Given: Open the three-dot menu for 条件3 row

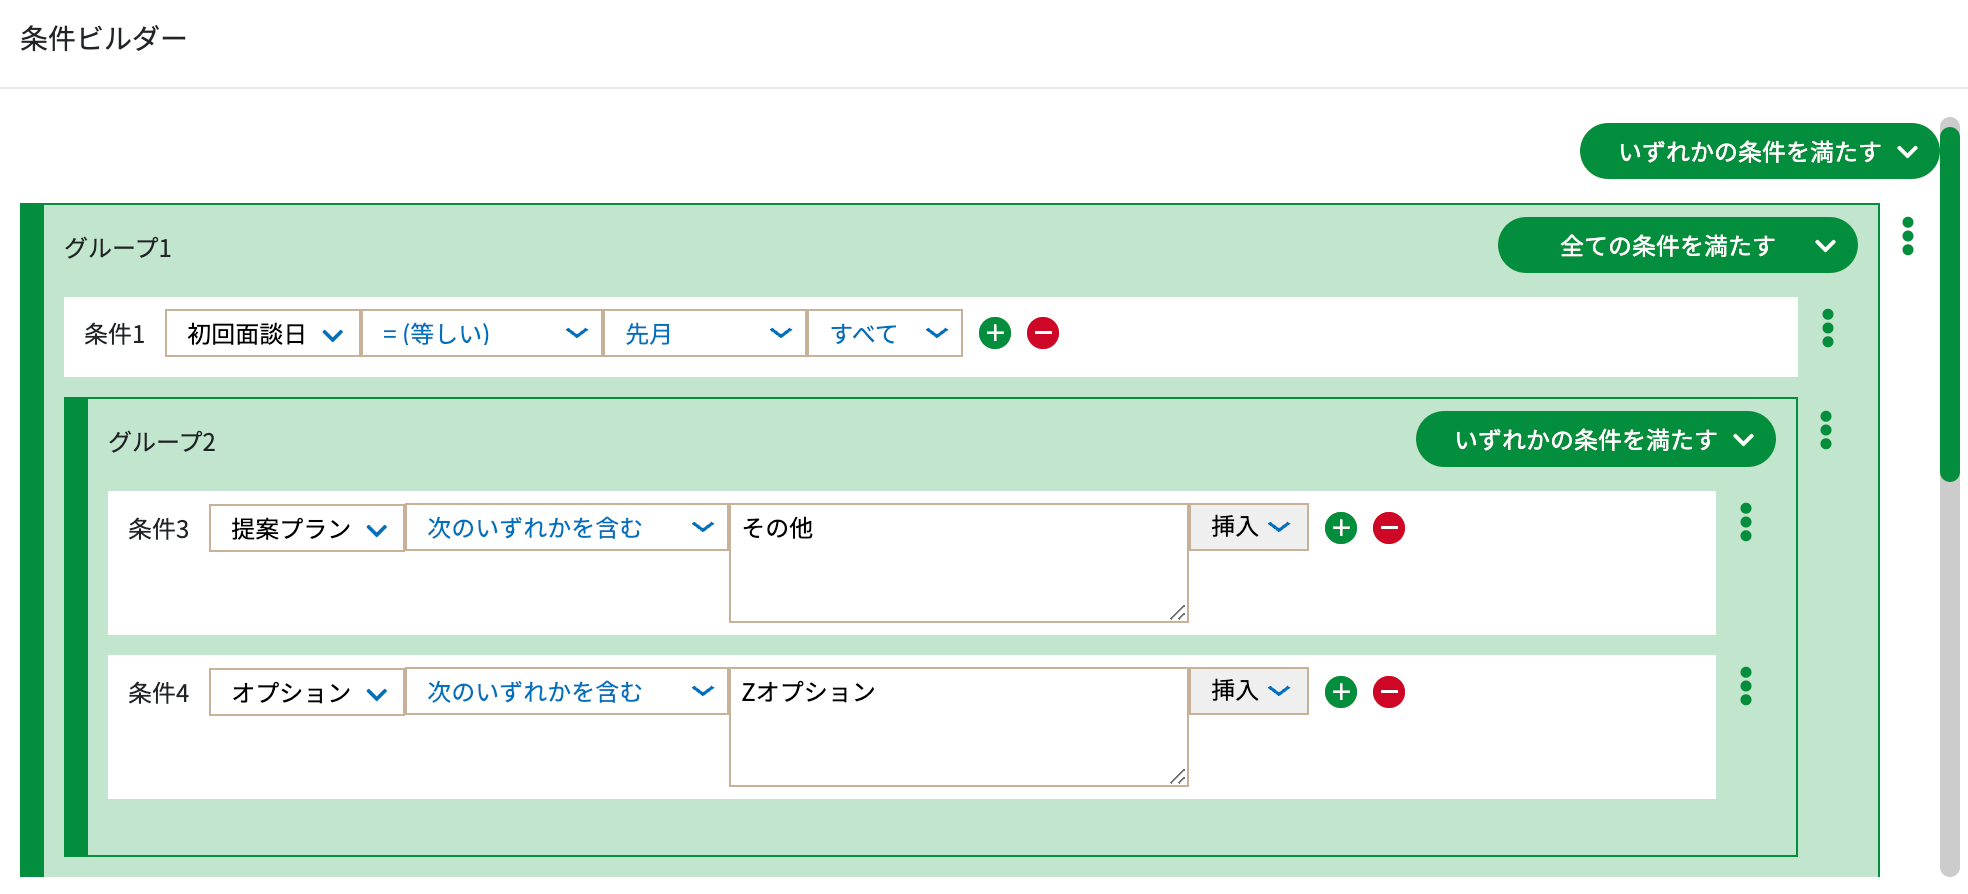Looking at the screenshot, I should [1746, 522].
